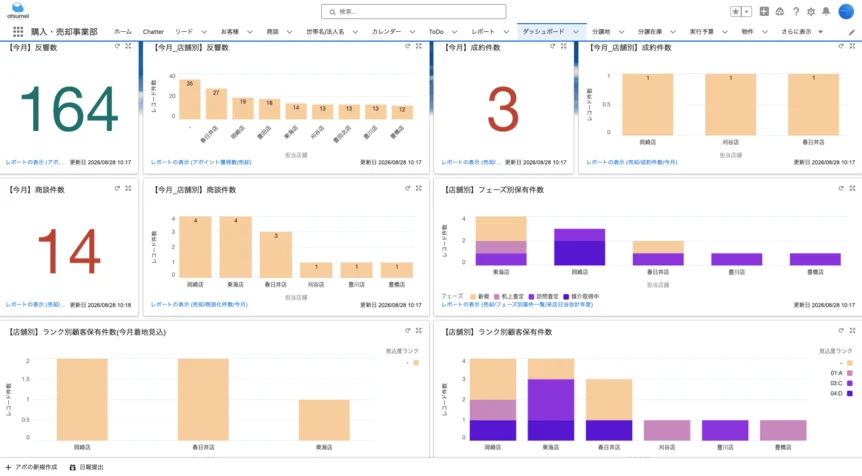
Task: Open the App Launcher grid icon
Action: pyautogui.click(x=18, y=32)
